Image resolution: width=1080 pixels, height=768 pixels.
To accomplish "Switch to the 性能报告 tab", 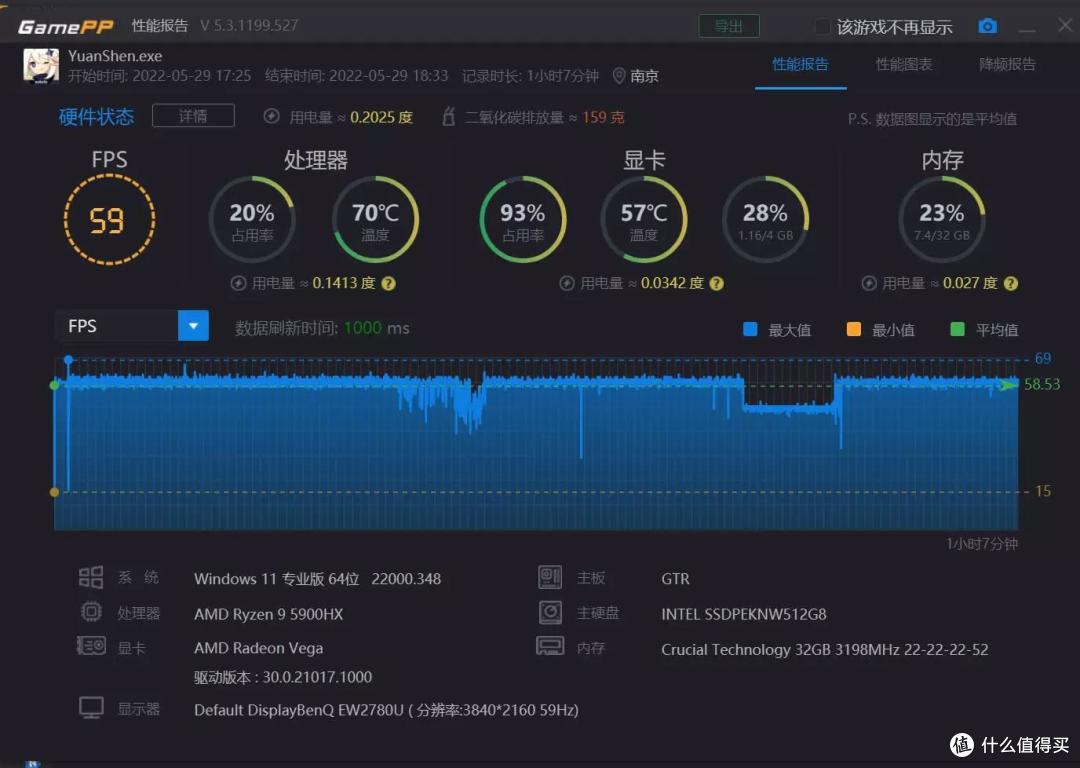I will (800, 65).
